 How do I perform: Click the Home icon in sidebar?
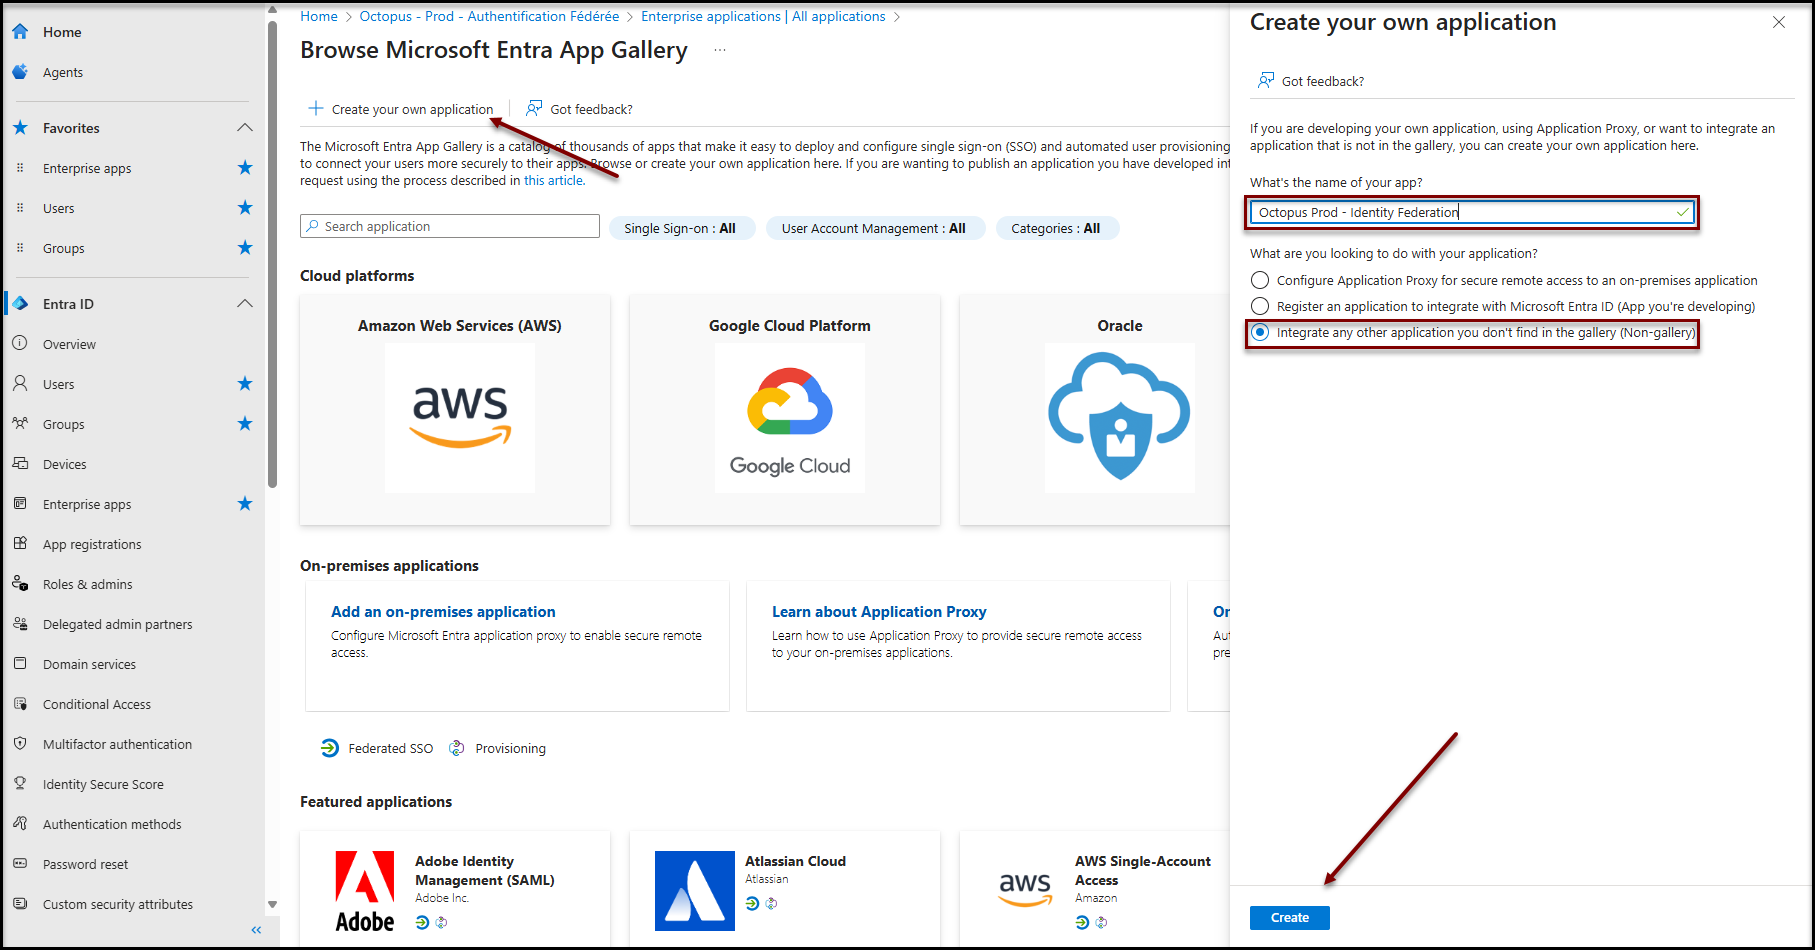[20, 32]
